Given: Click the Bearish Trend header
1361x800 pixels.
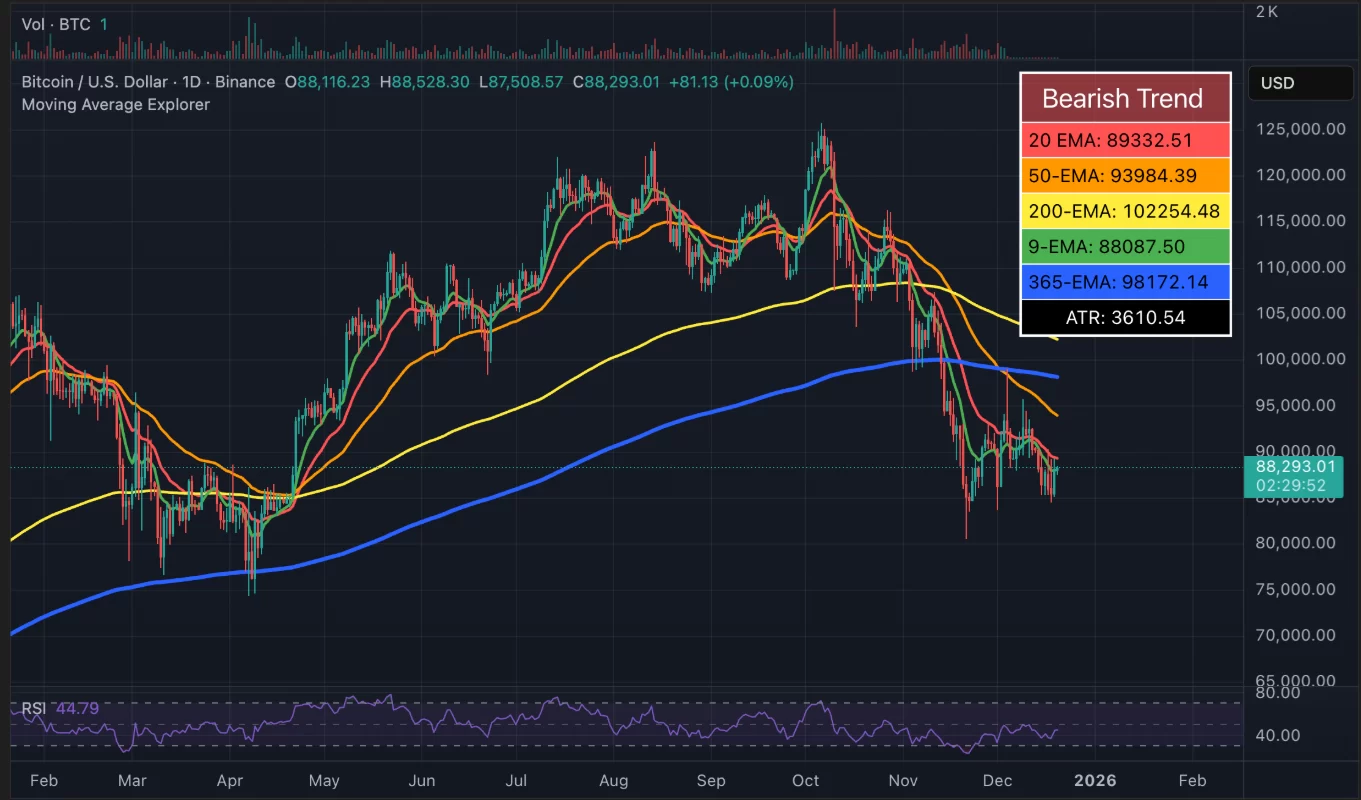Looking at the screenshot, I should [1125, 98].
